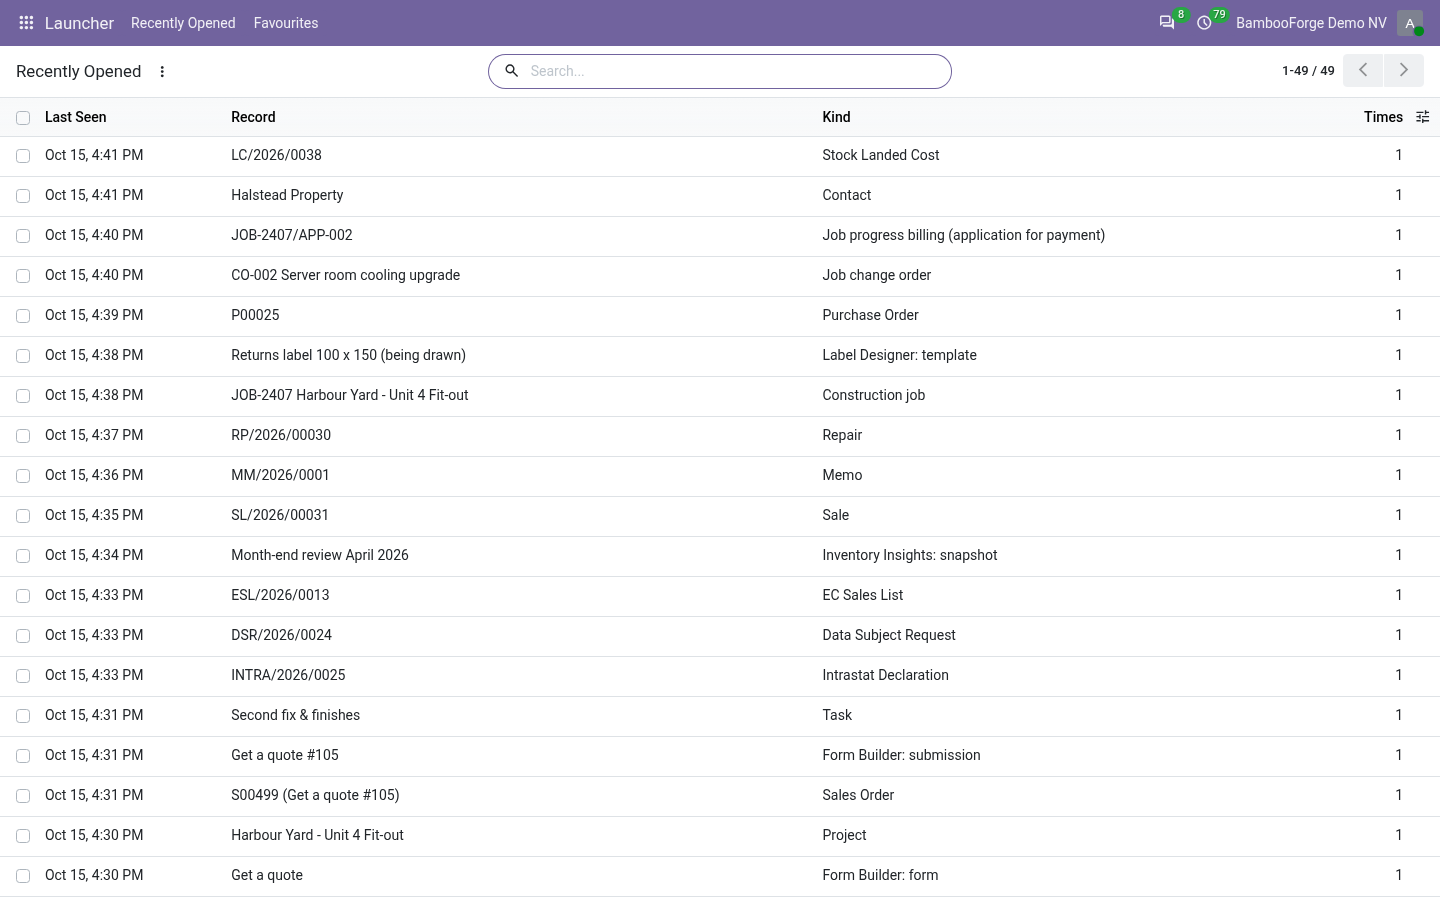Open record SL/2026/00031
This screenshot has width=1440, height=900.
(x=280, y=515)
